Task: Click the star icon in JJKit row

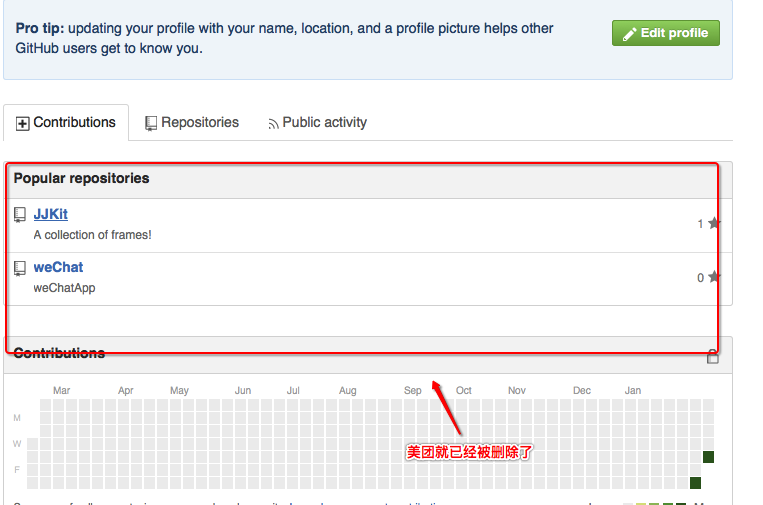Action: click(713, 223)
